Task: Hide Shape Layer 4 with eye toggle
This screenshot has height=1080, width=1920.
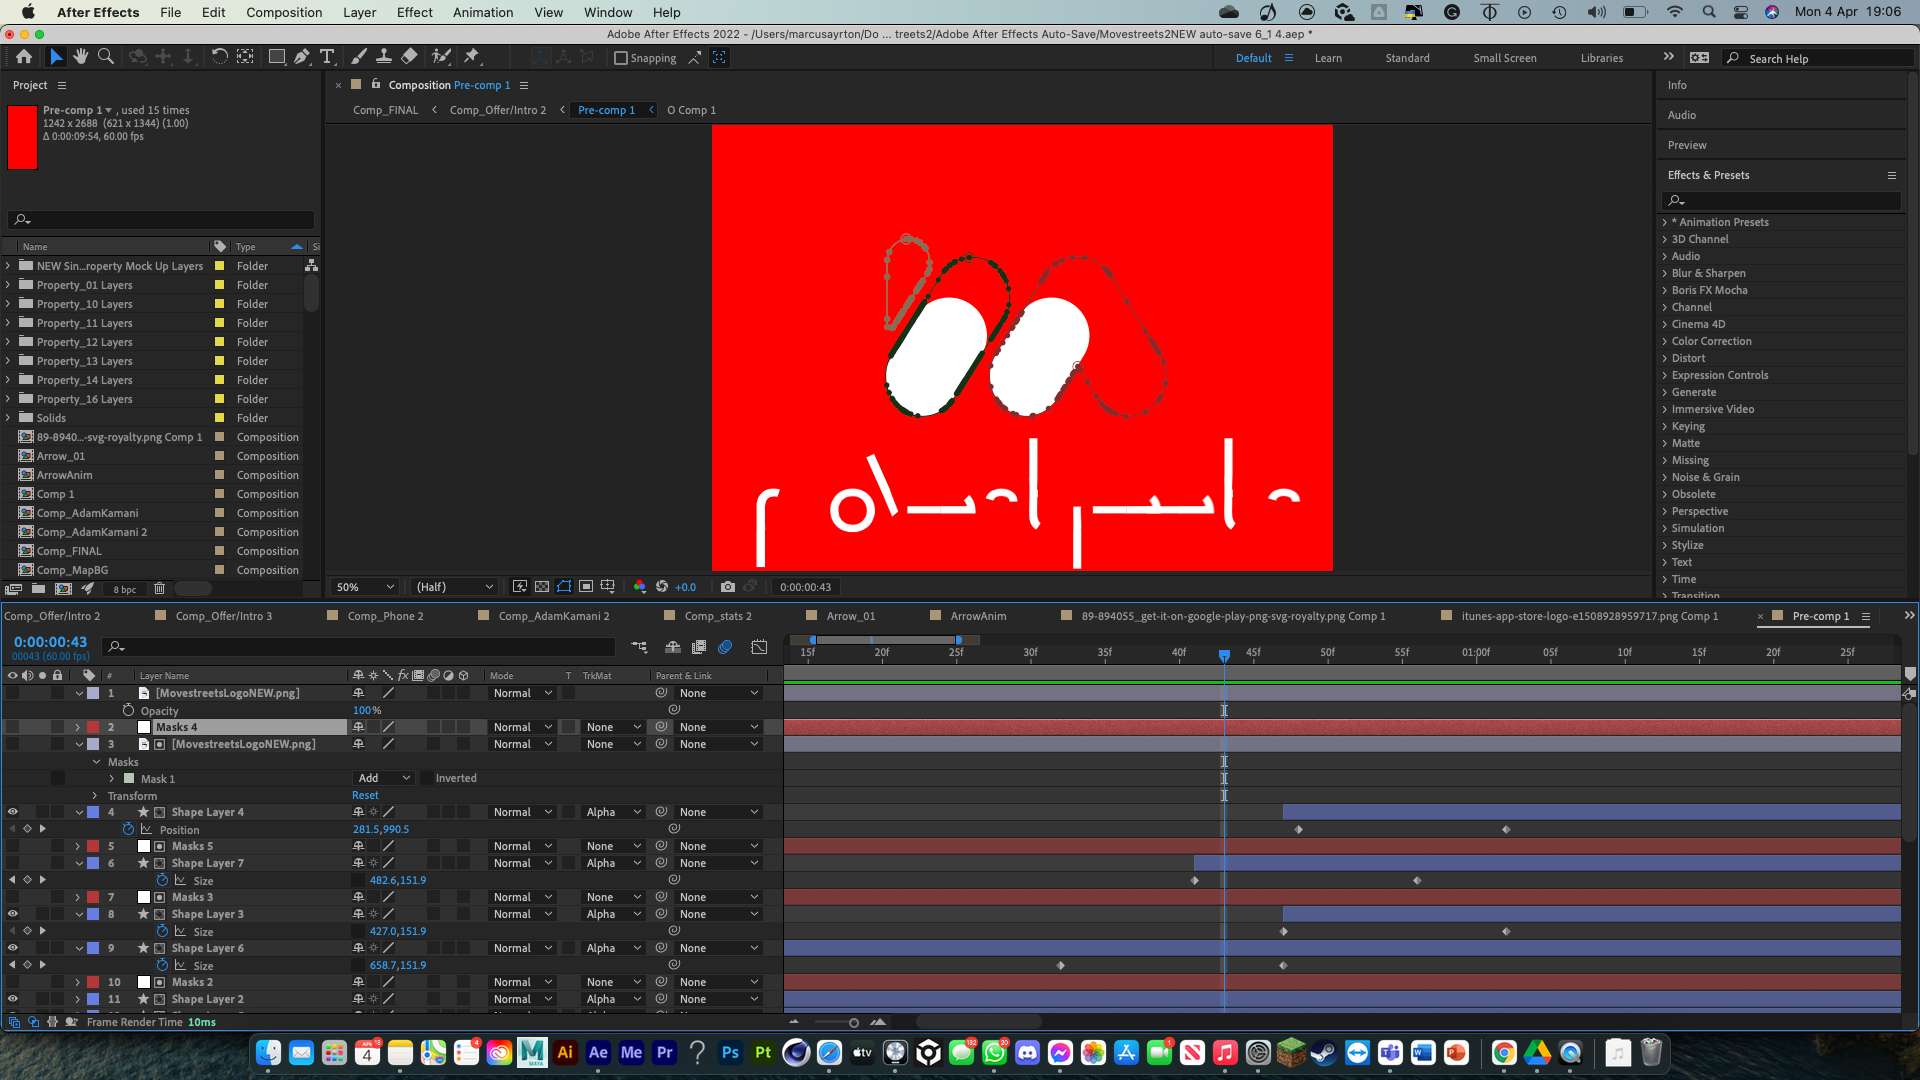Action: (x=12, y=812)
